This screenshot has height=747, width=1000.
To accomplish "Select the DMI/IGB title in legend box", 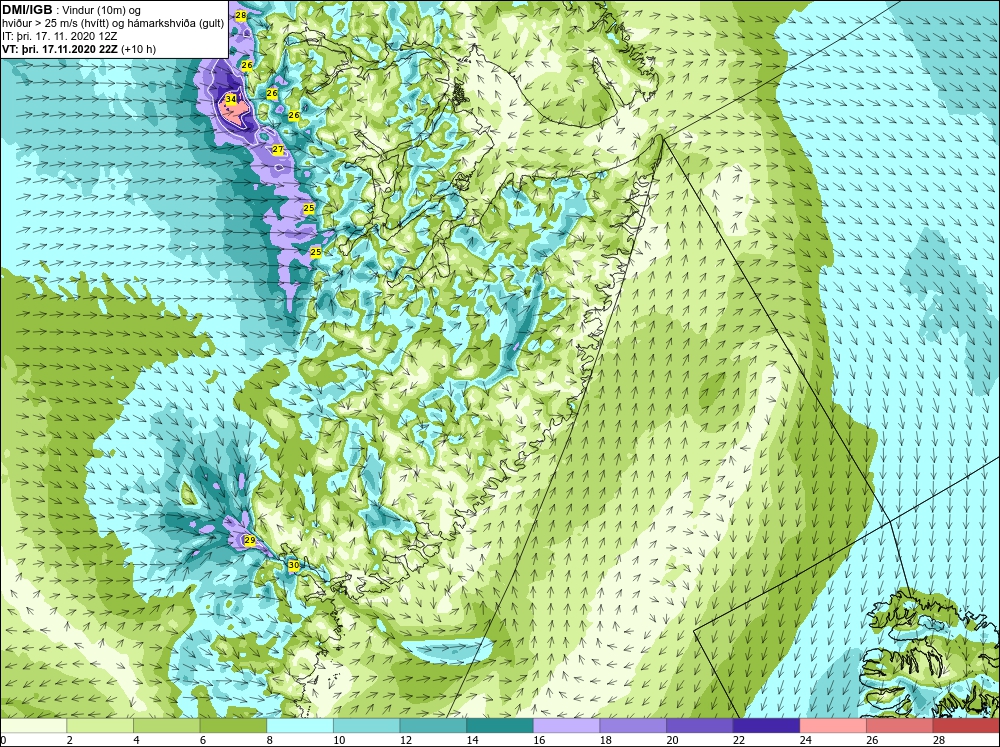I will click(x=27, y=10).
